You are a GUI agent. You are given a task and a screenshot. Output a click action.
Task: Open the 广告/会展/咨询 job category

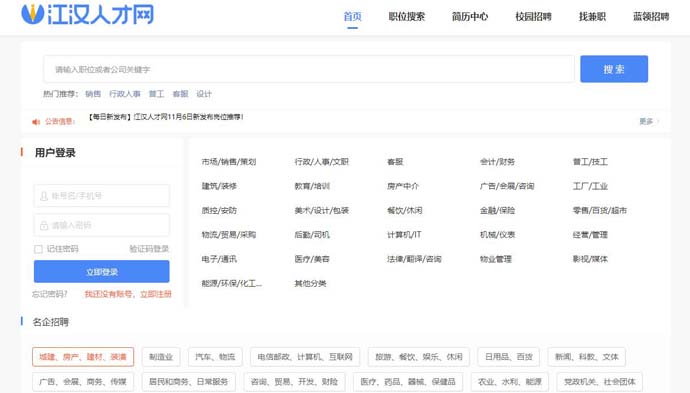pyautogui.click(x=507, y=186)
